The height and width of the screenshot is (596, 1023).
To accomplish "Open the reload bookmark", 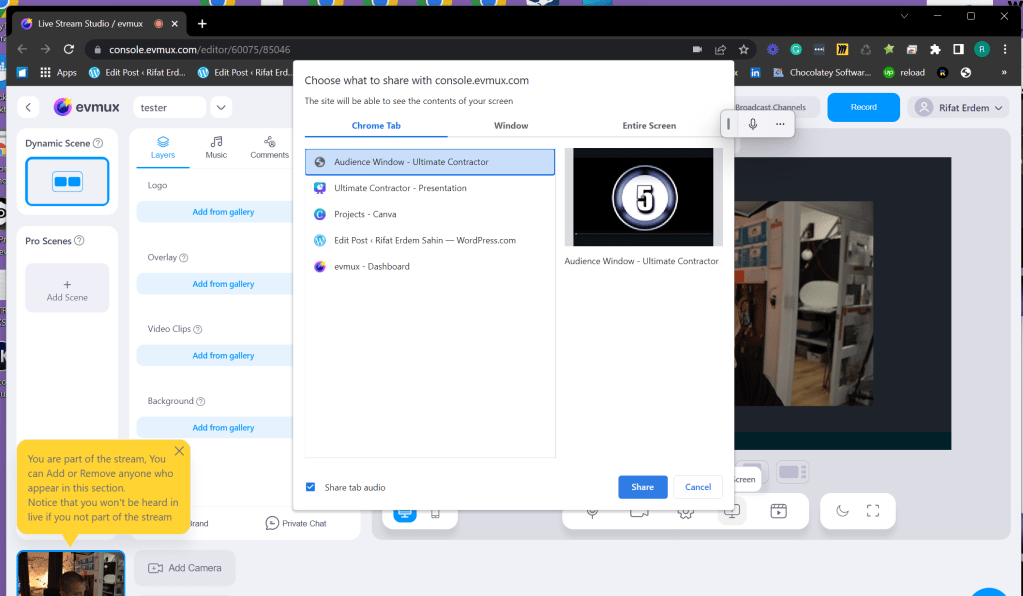I will tap(904, 72).
